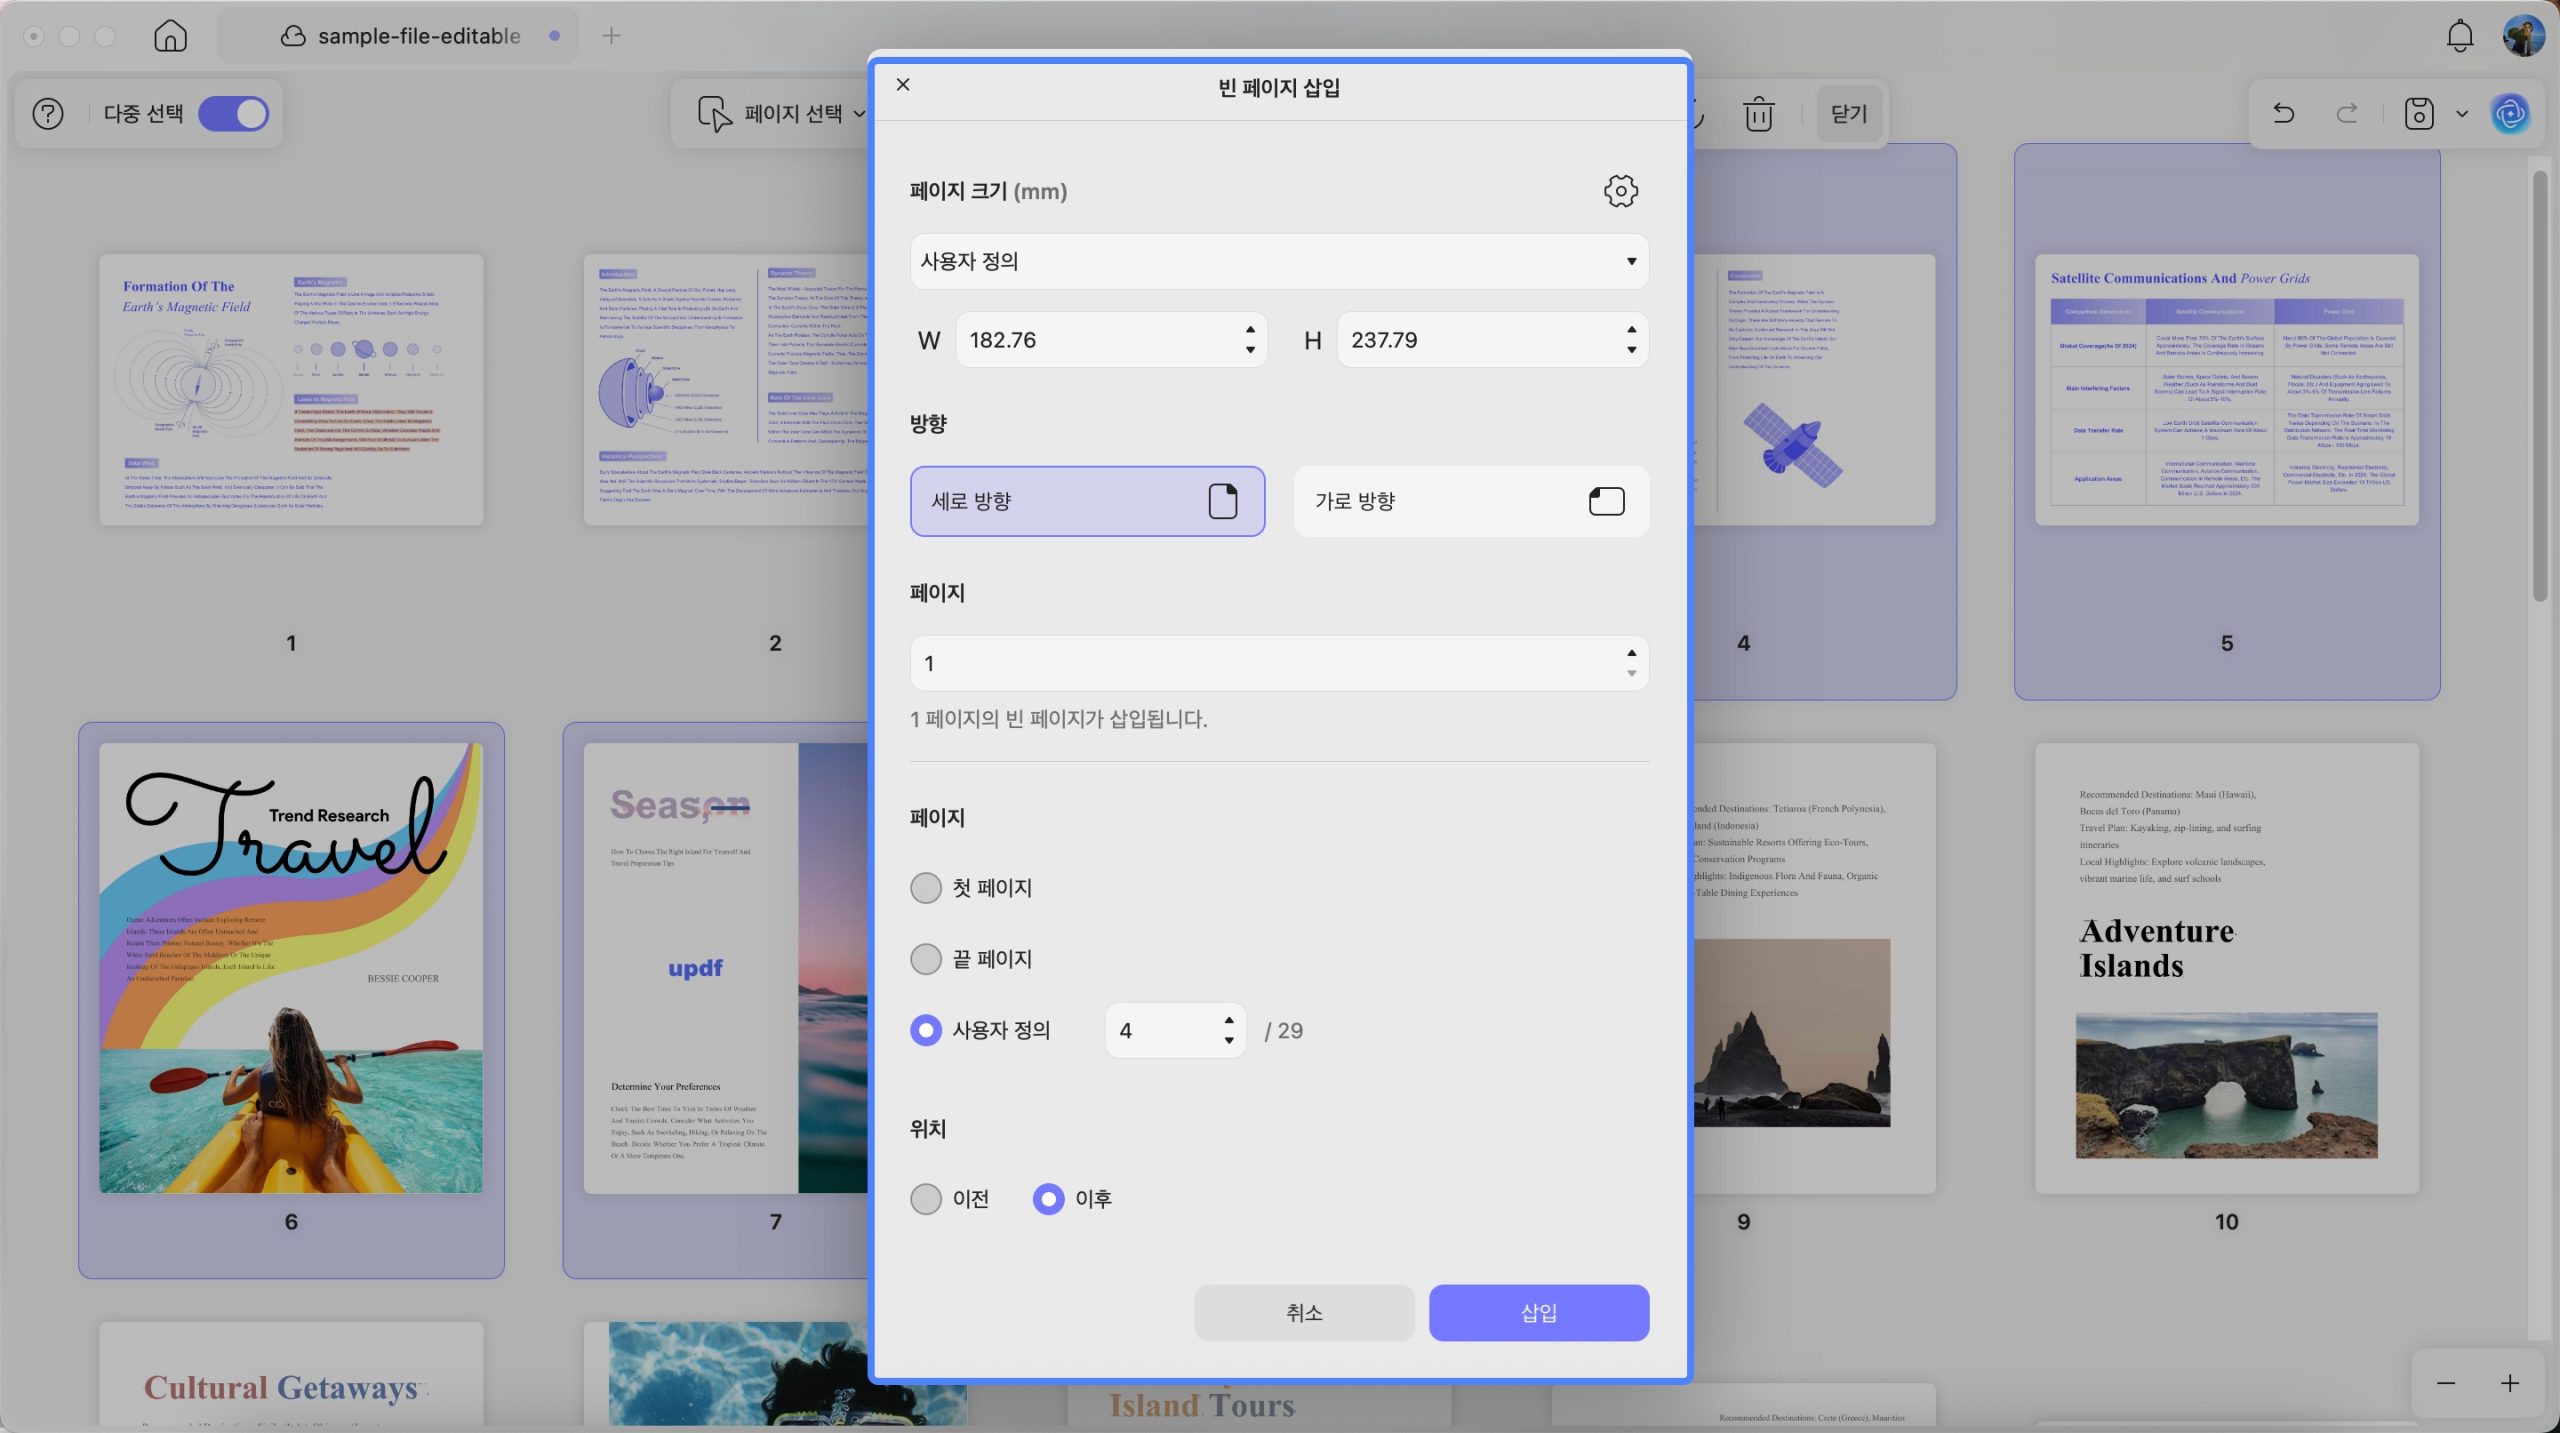Click the 삽입 button
Image resolution: width=2560 pixels, height=1433 pixels.
point(1539,1312)
